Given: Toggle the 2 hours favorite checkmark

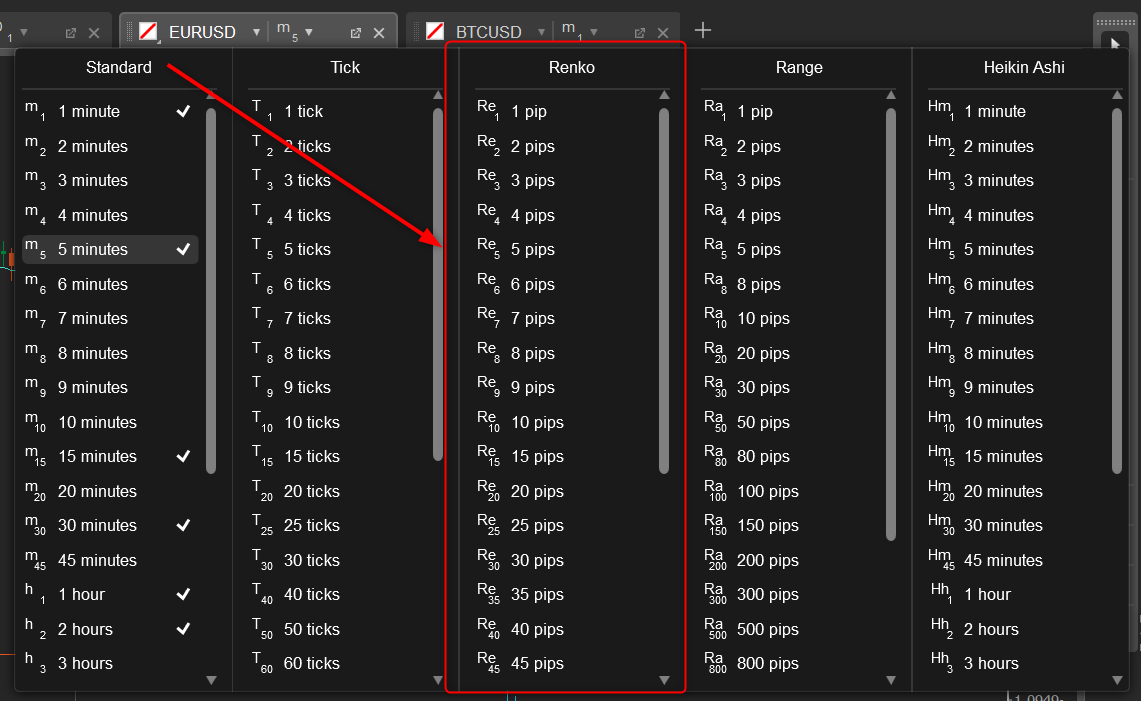Looking at the screenshot, I should 183,629.
